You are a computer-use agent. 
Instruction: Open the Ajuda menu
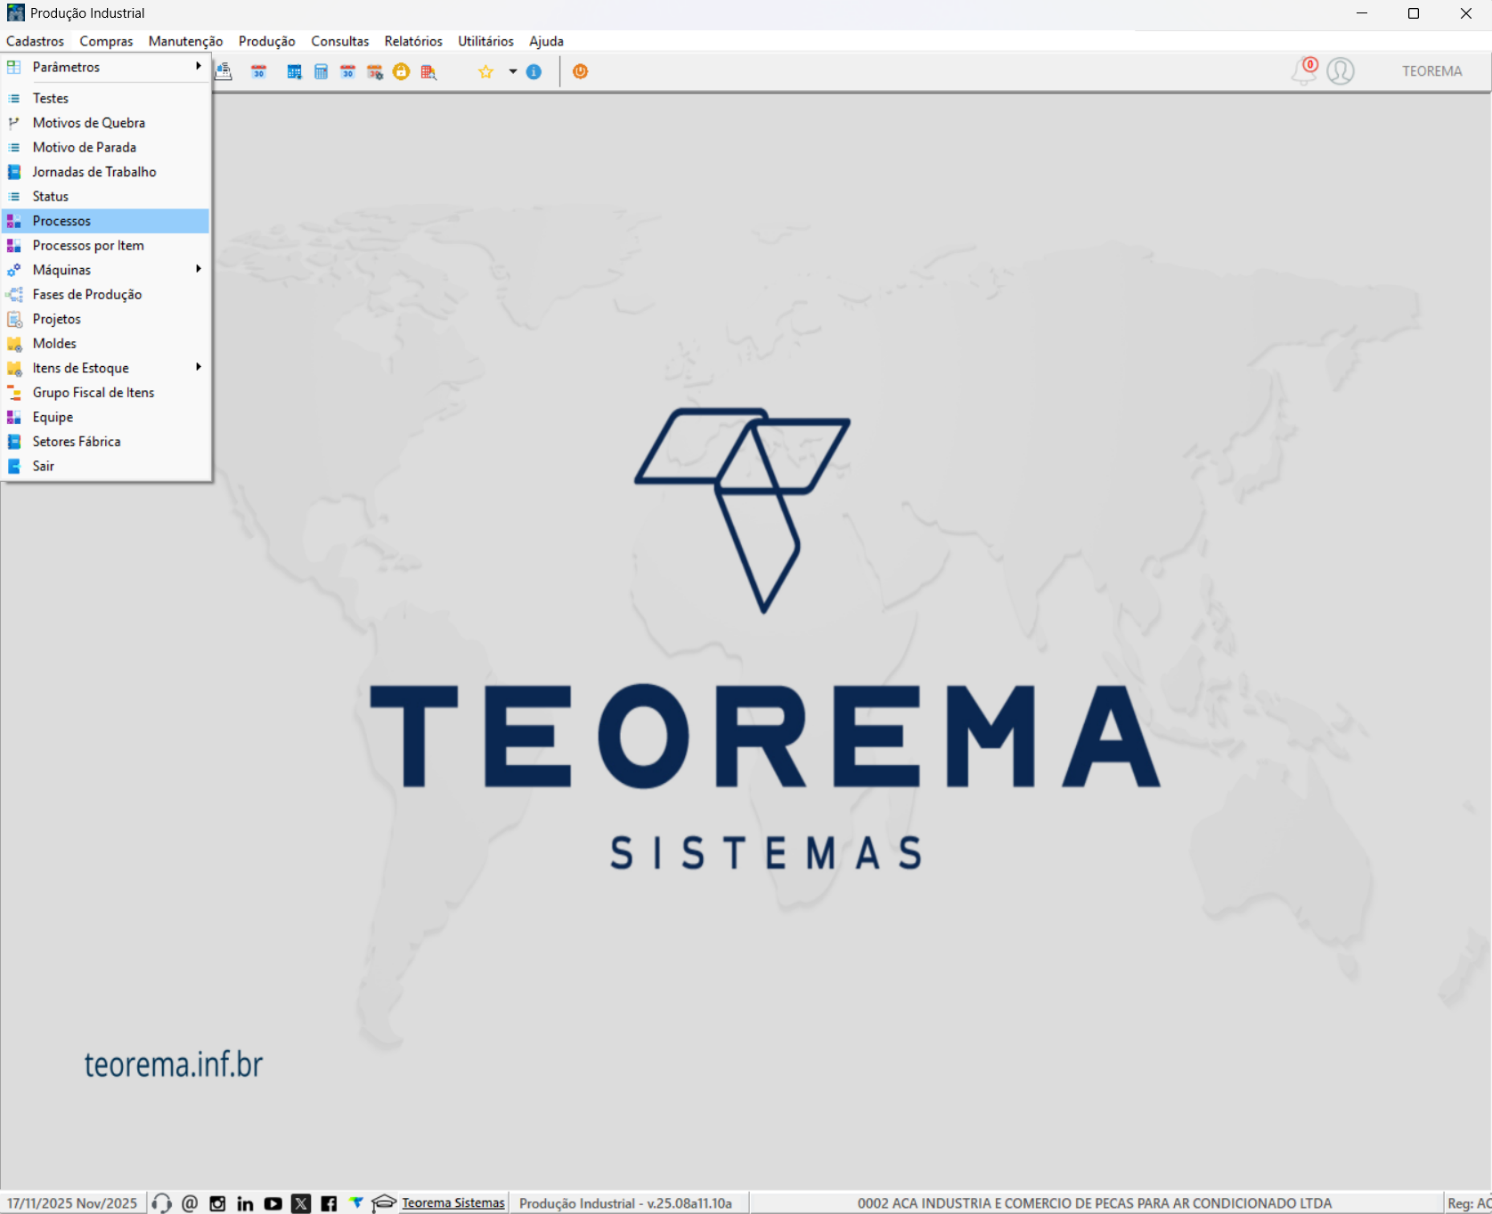click(546, 41)
